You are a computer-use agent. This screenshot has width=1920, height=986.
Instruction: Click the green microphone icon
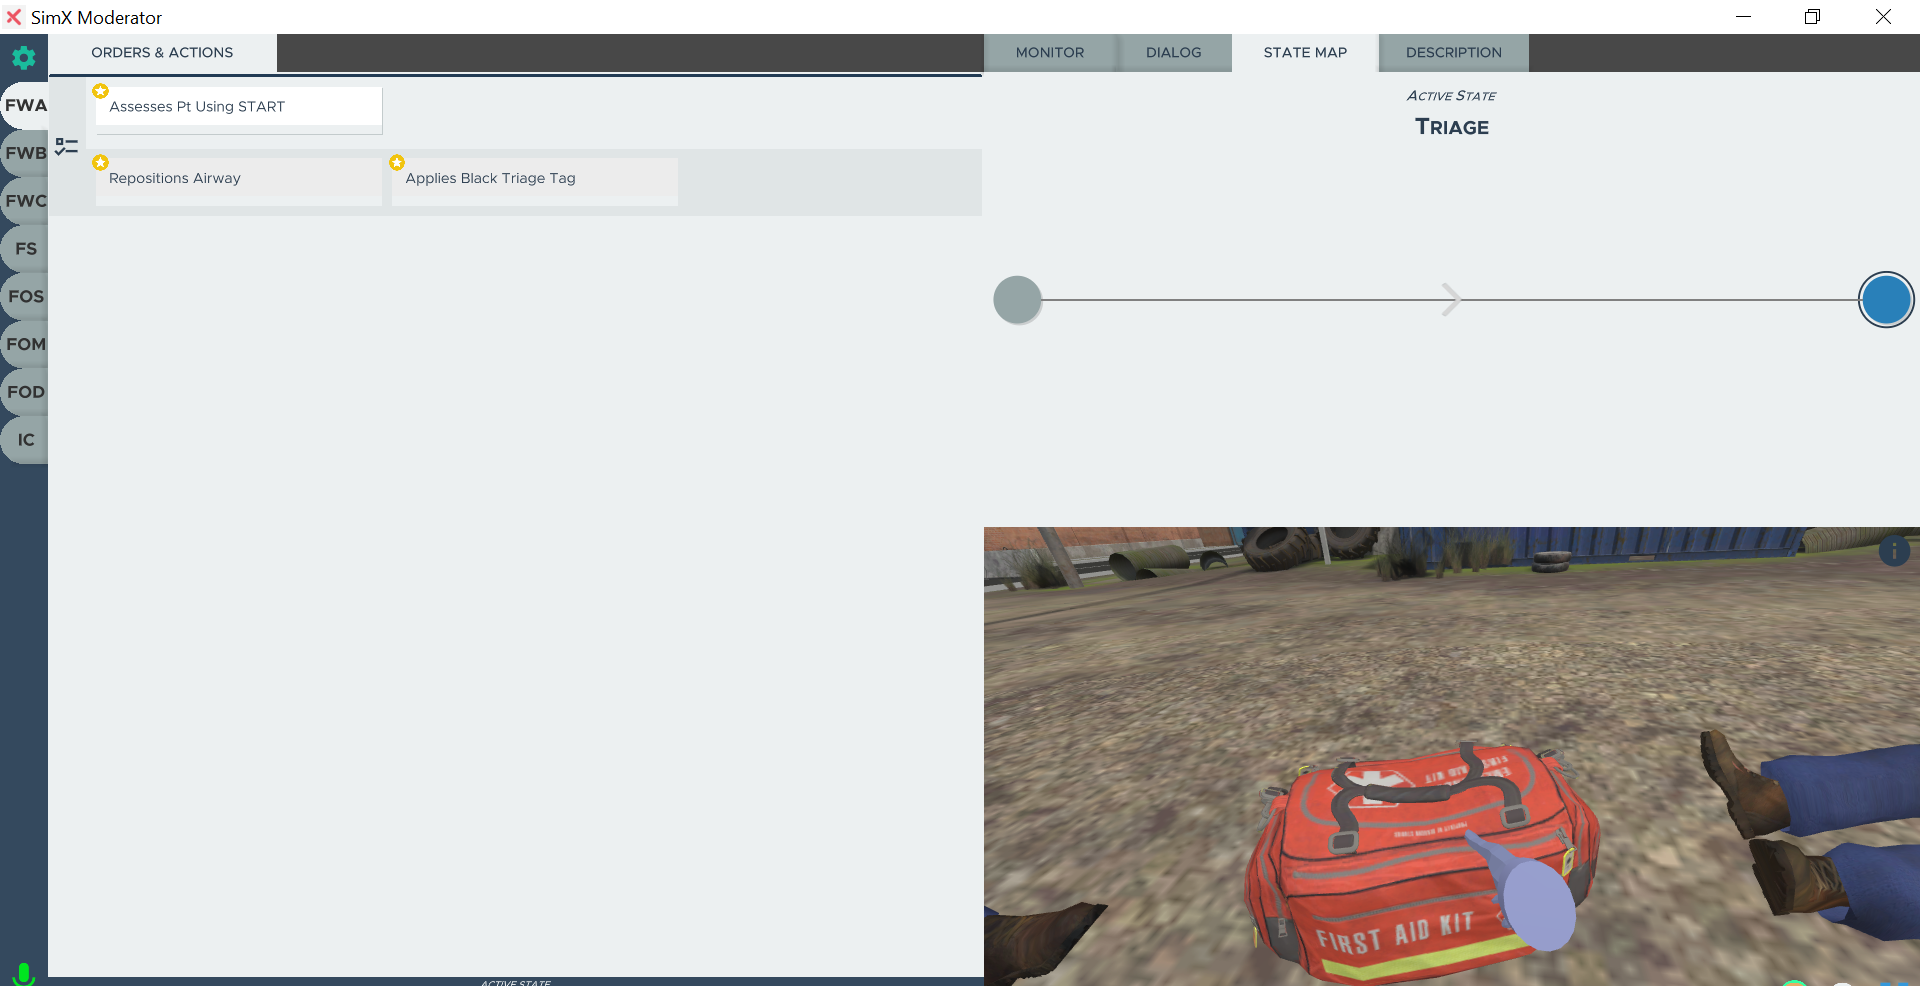[x=23, y=972]
